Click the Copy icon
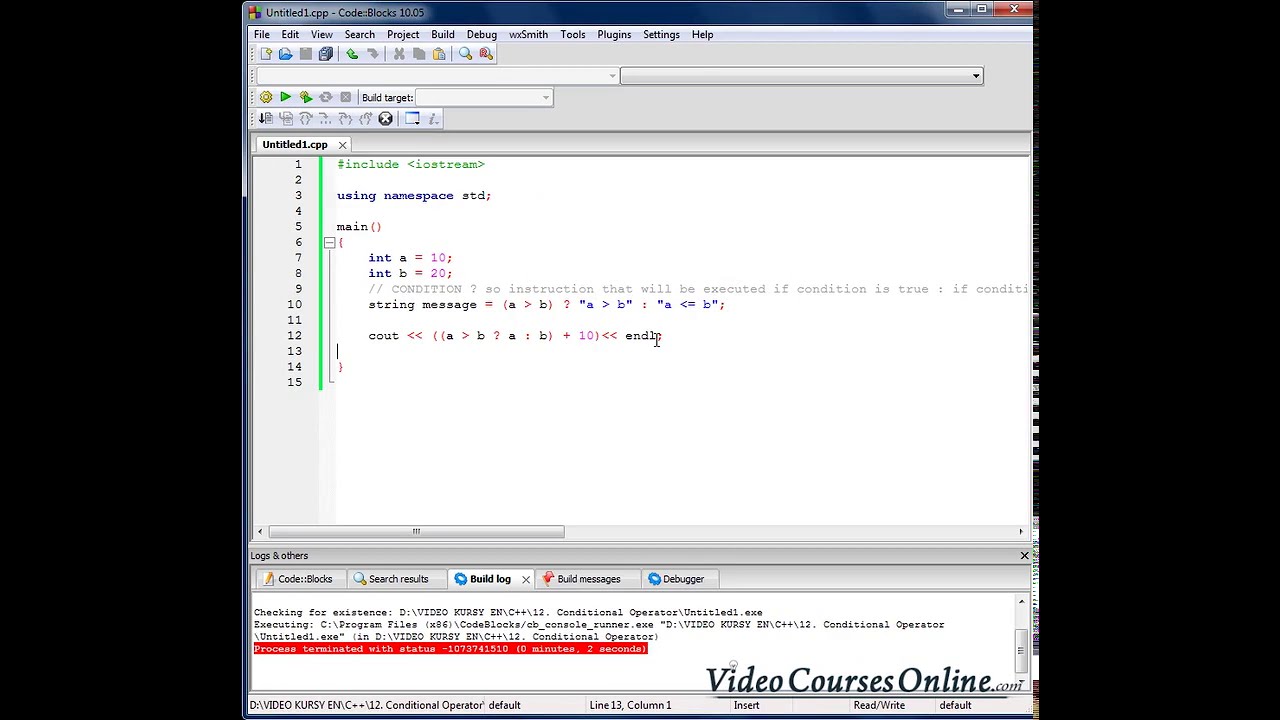The height and width of the screenshot is (720, 1280). pos(419,54)
